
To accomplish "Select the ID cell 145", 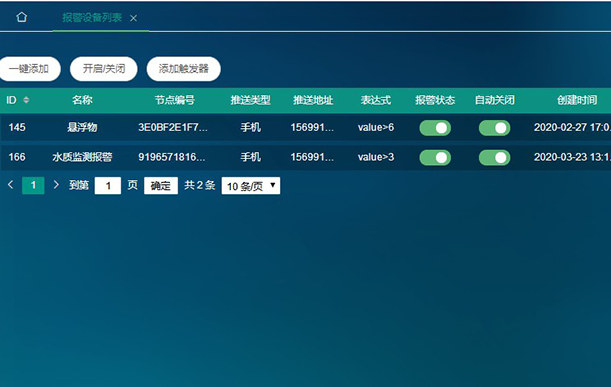I will pos(17,127).
